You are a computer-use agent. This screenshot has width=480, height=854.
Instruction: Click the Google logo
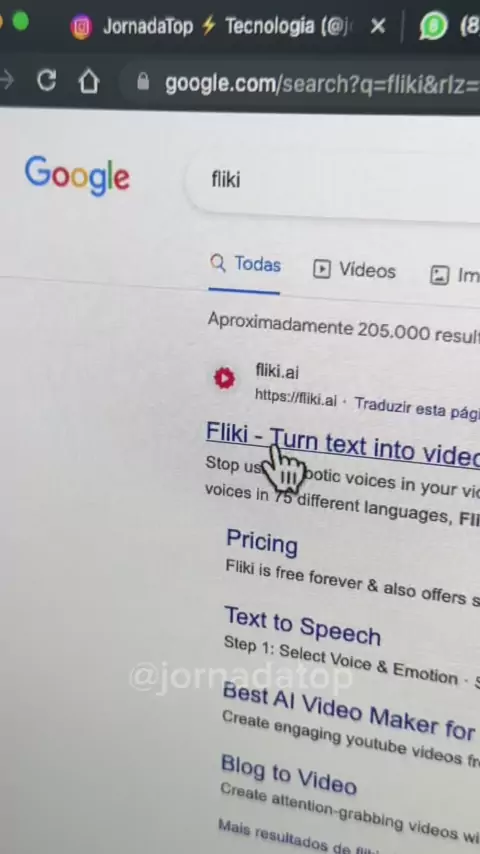tap(77, 176)
